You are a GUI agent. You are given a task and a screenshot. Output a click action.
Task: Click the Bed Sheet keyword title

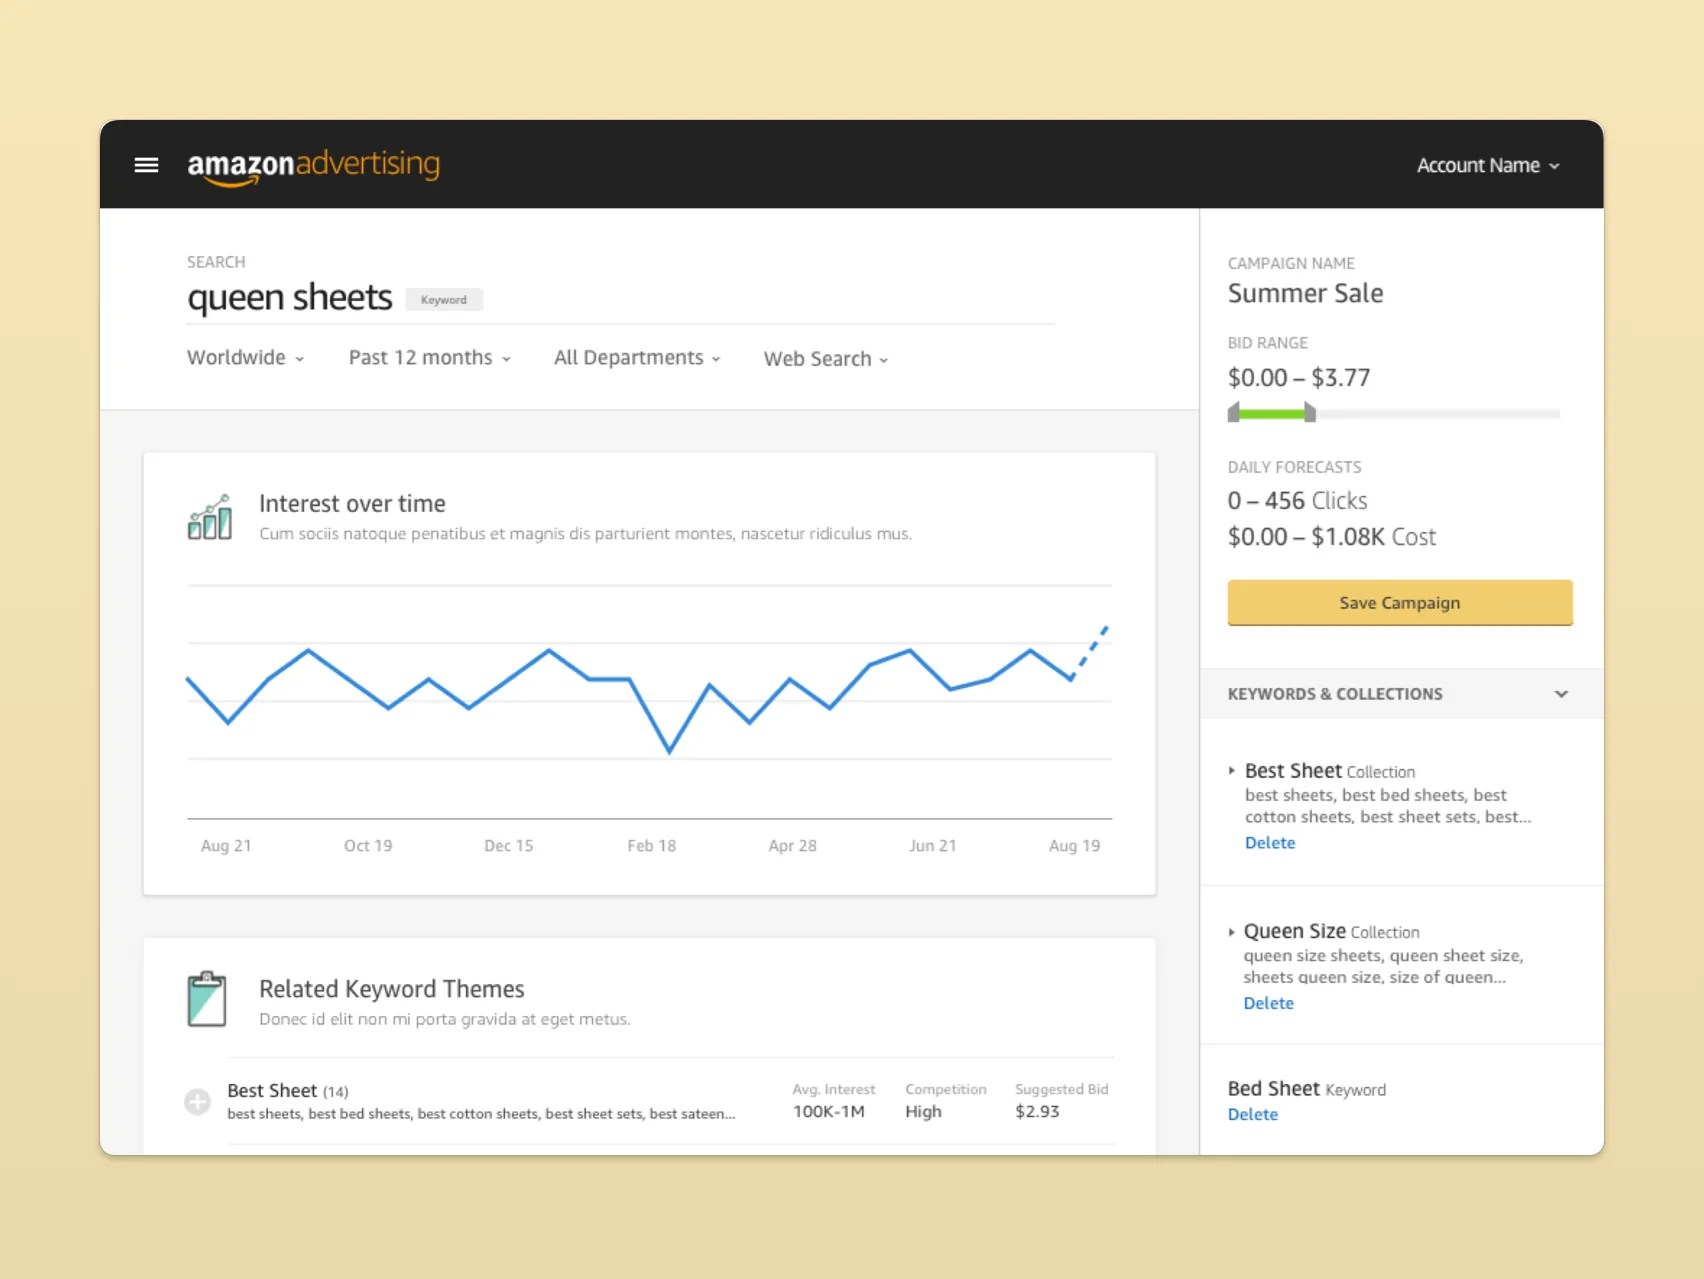(1274, 1088)
